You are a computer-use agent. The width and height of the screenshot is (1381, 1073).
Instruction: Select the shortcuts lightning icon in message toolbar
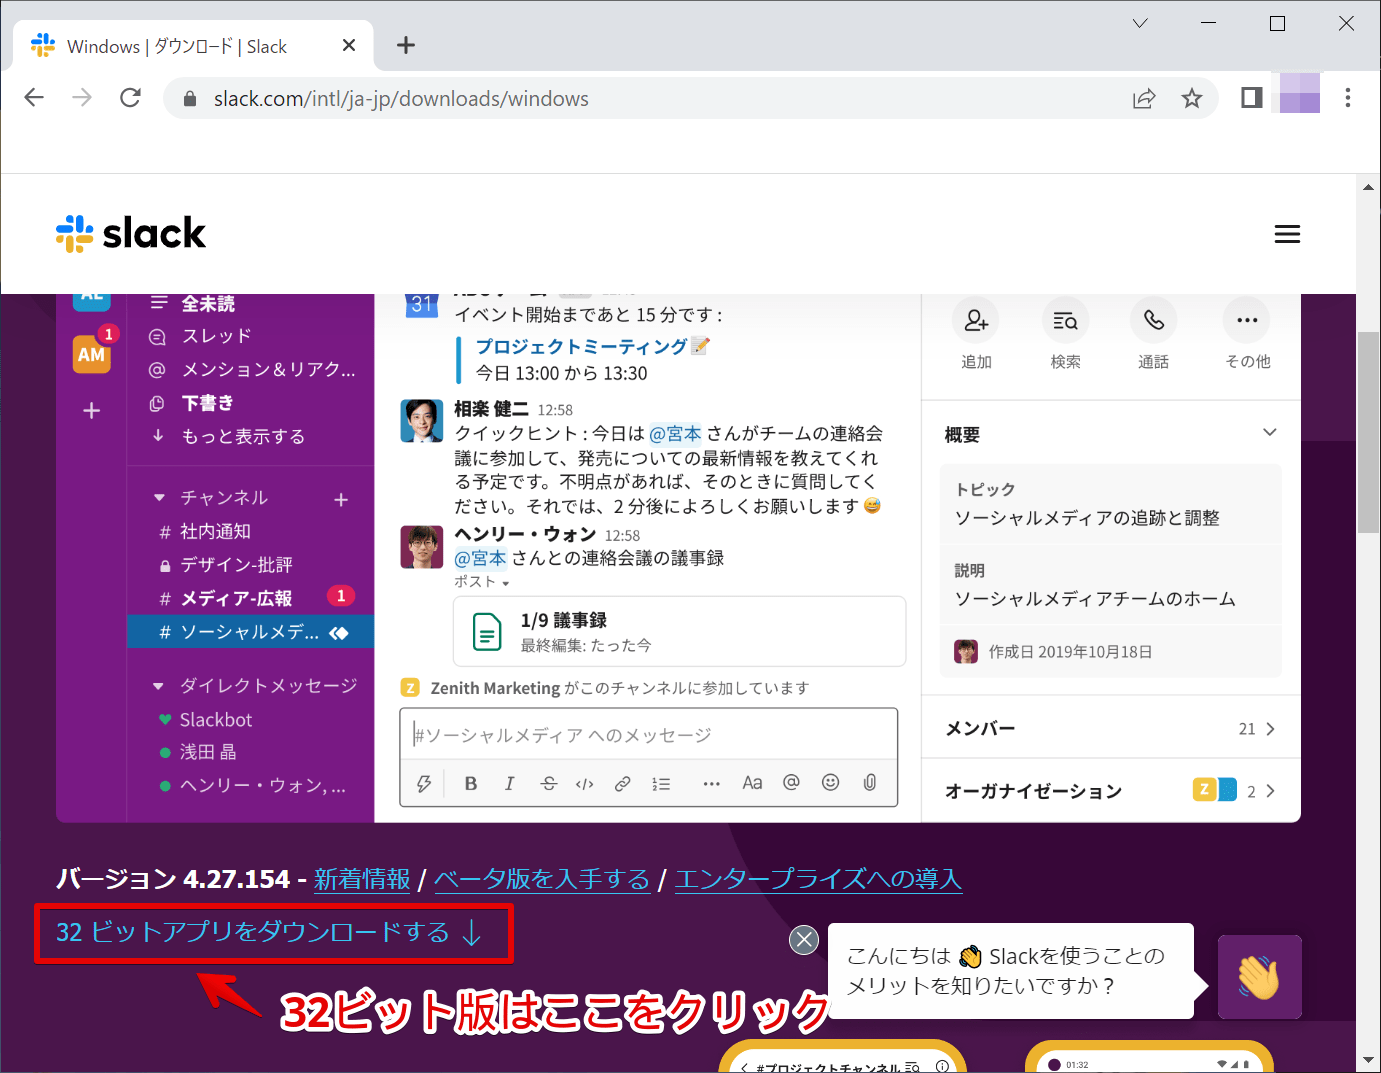coord(423,783)
